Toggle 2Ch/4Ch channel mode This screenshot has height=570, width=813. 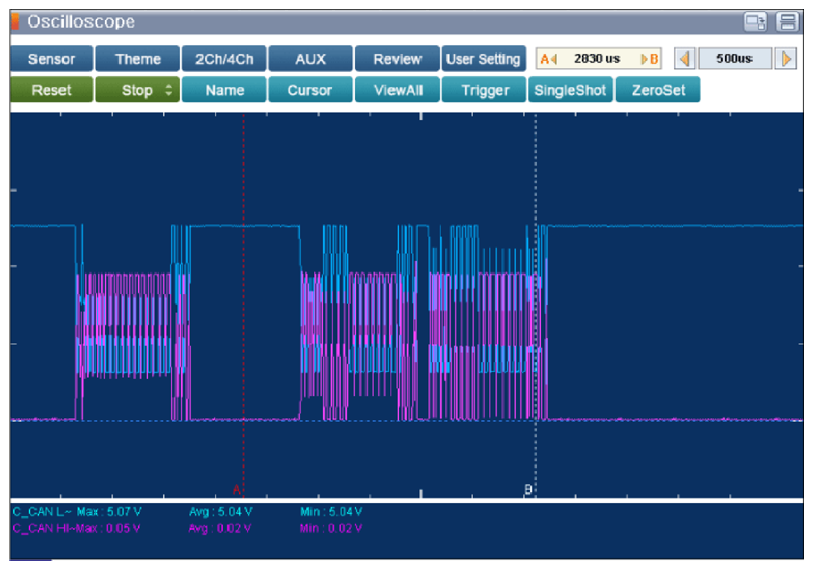coord(223,59)
